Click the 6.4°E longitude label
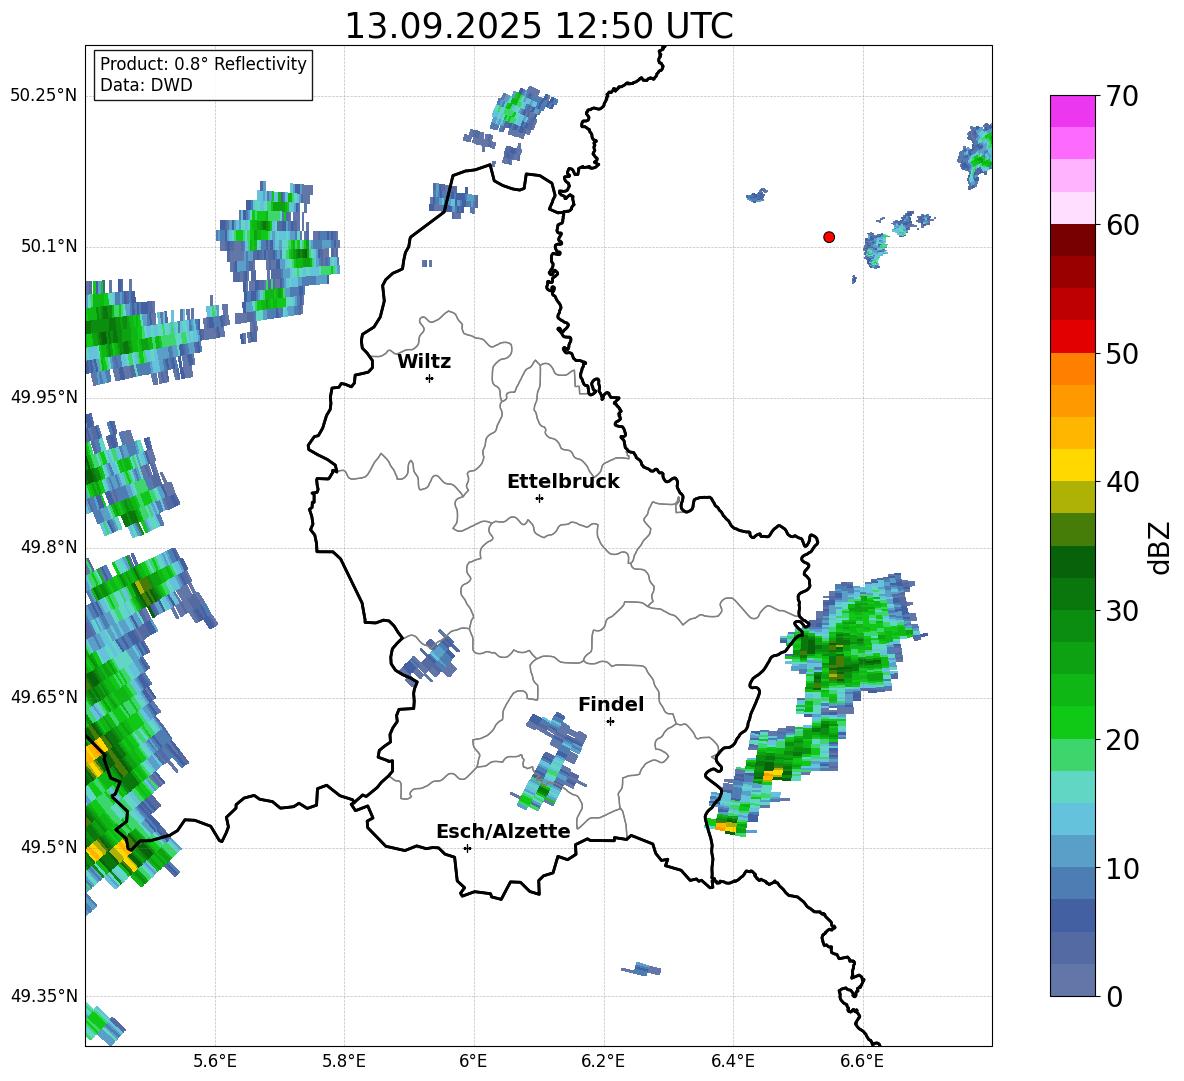Image resolution: width=1184 pixels, height=1081 pixels. click(x=732, y=1061)
